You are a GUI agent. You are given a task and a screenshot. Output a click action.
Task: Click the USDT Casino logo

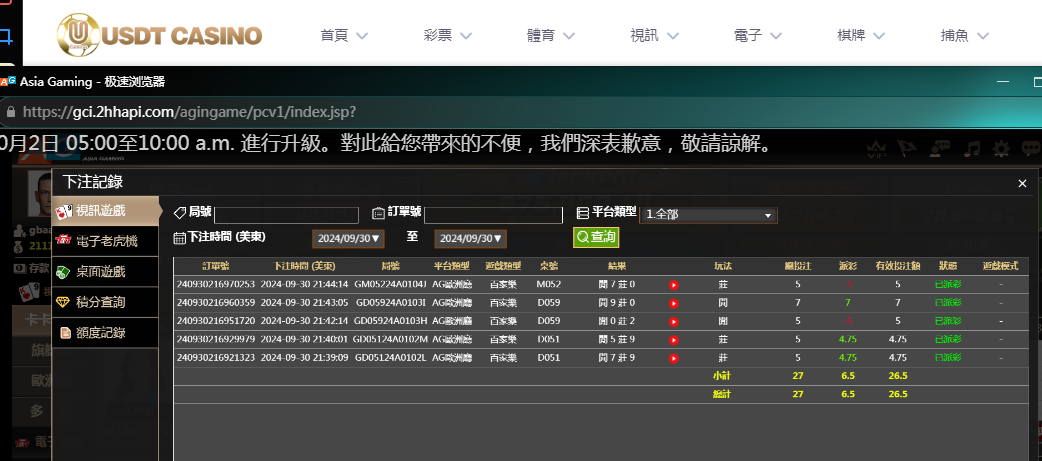[159, 37]
